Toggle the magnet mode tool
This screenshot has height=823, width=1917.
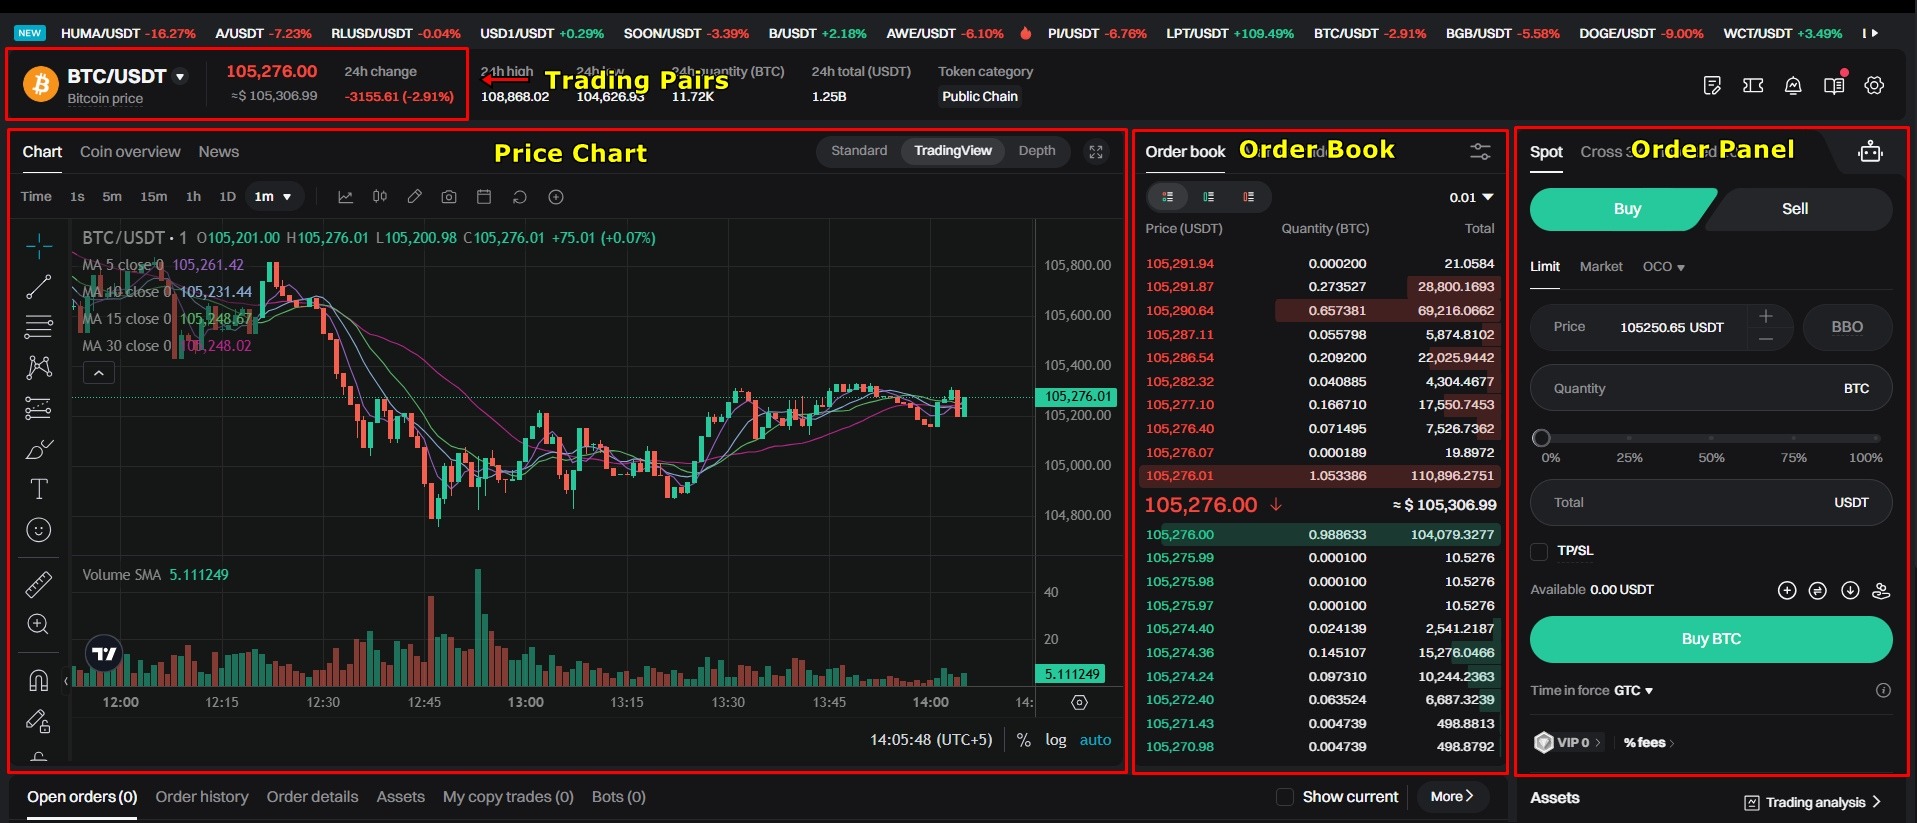coord(39,681)
